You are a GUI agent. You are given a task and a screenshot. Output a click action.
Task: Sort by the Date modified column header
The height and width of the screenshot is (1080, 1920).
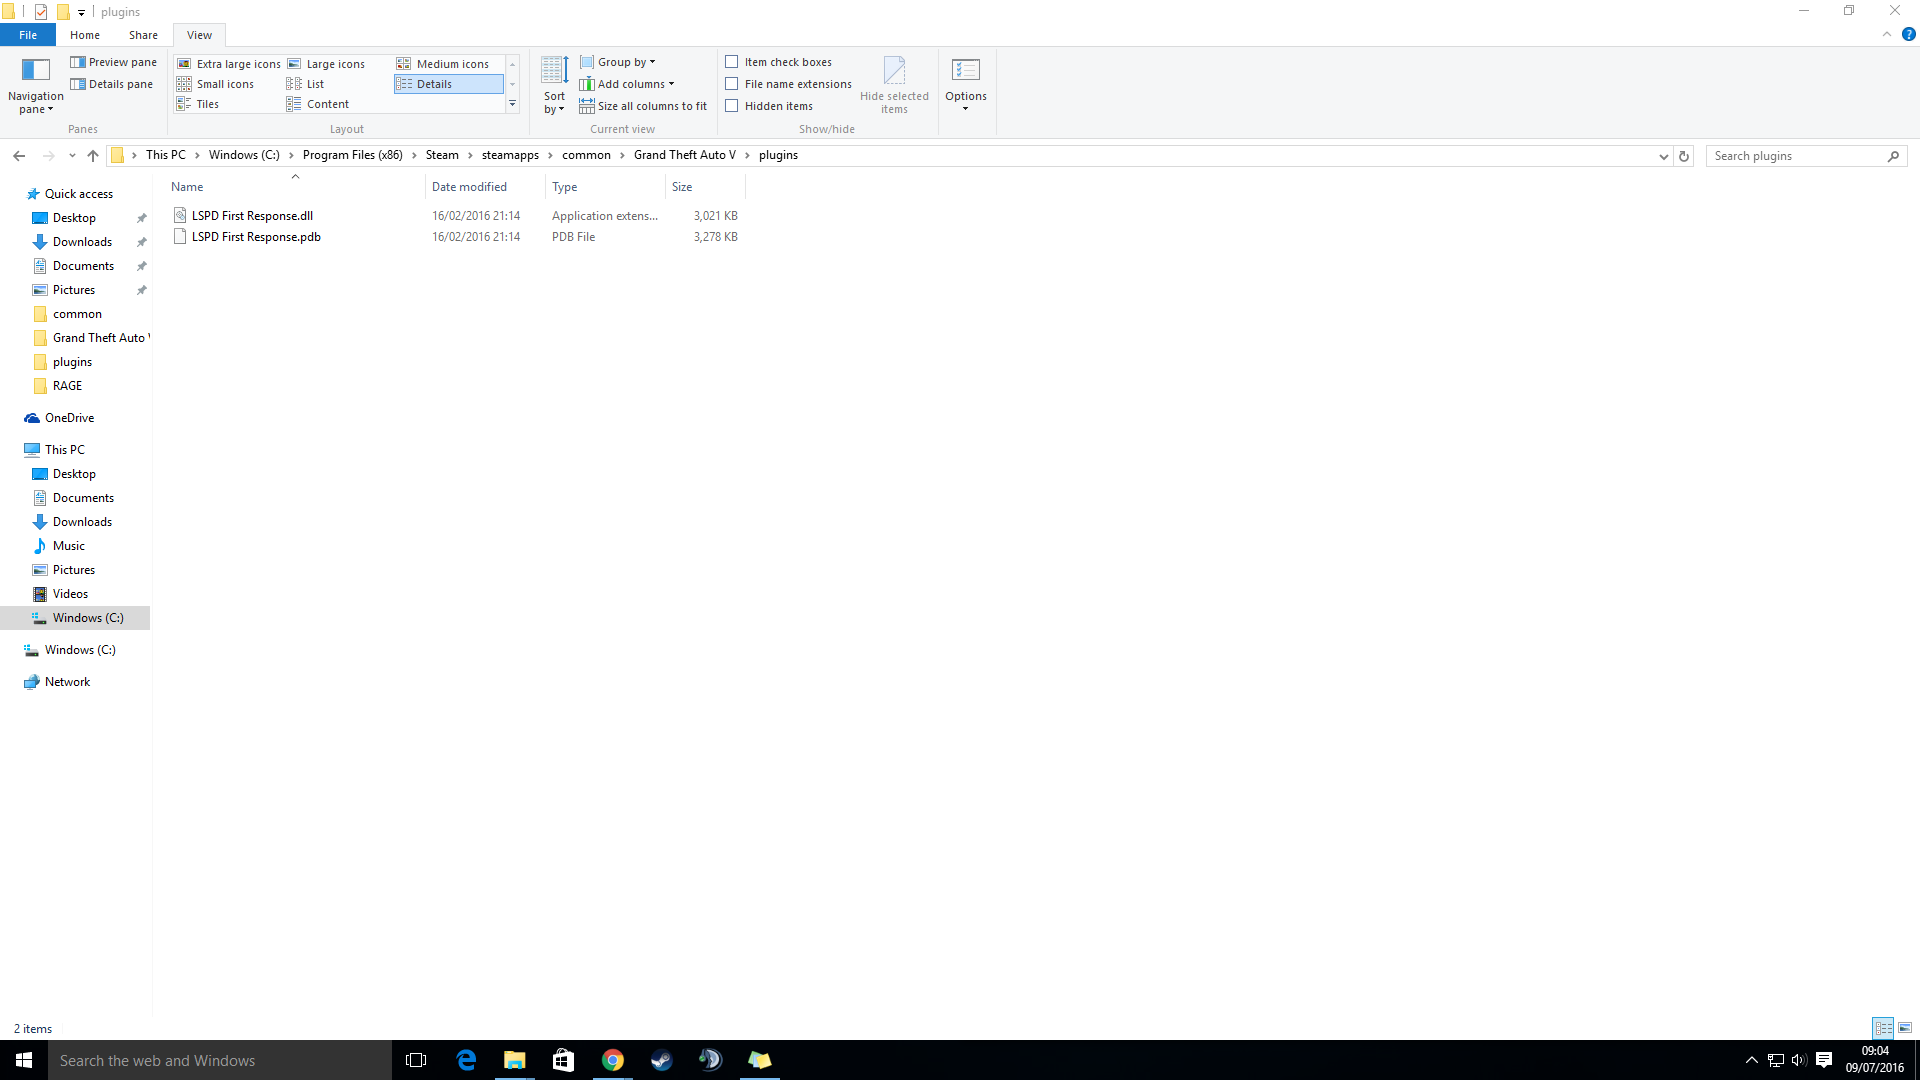pos(469,187)
